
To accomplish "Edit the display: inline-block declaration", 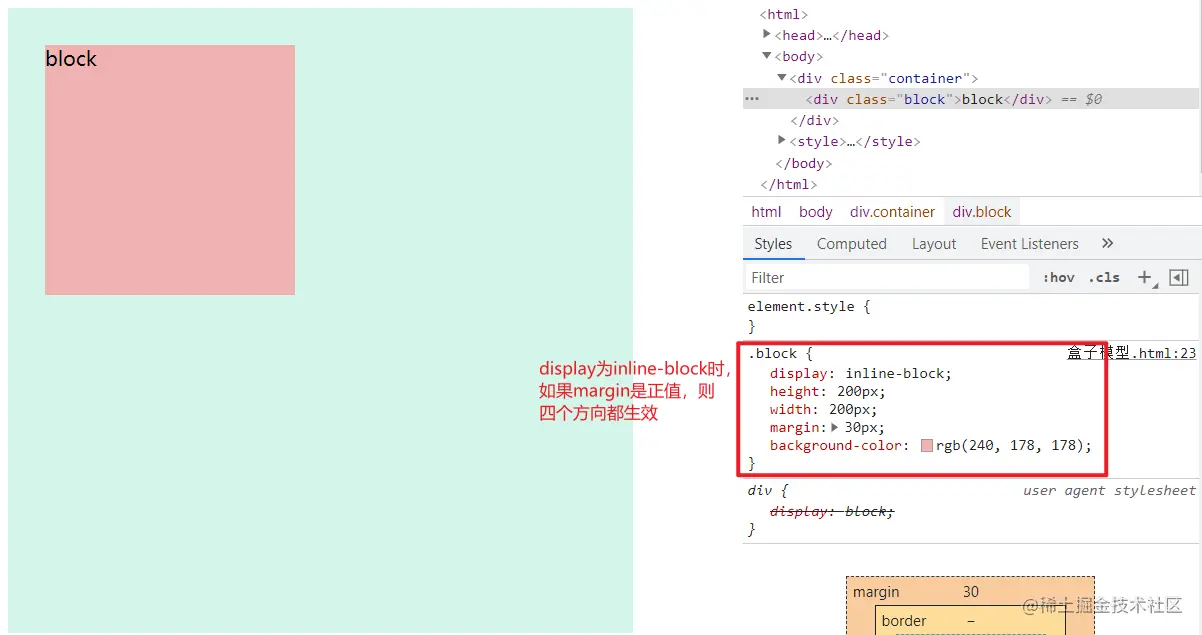I will pos(861,373).
